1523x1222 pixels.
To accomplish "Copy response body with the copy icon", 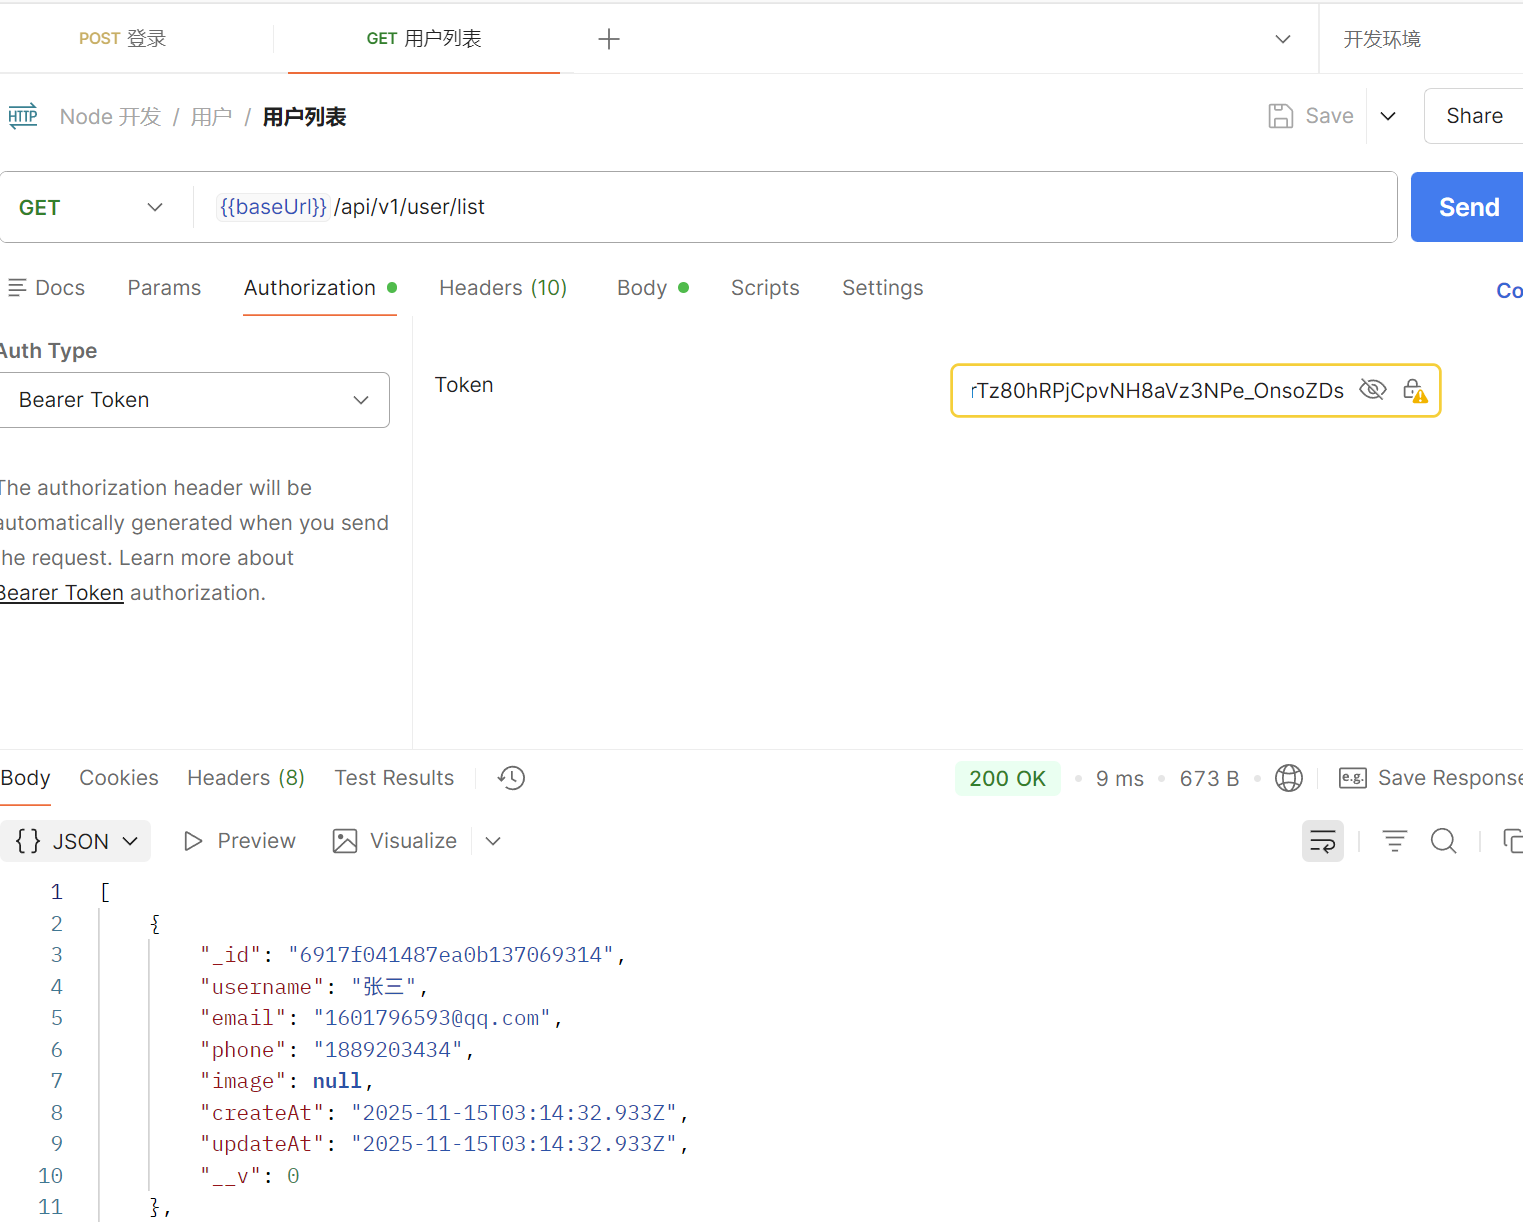I will [x=1513, y=841].
